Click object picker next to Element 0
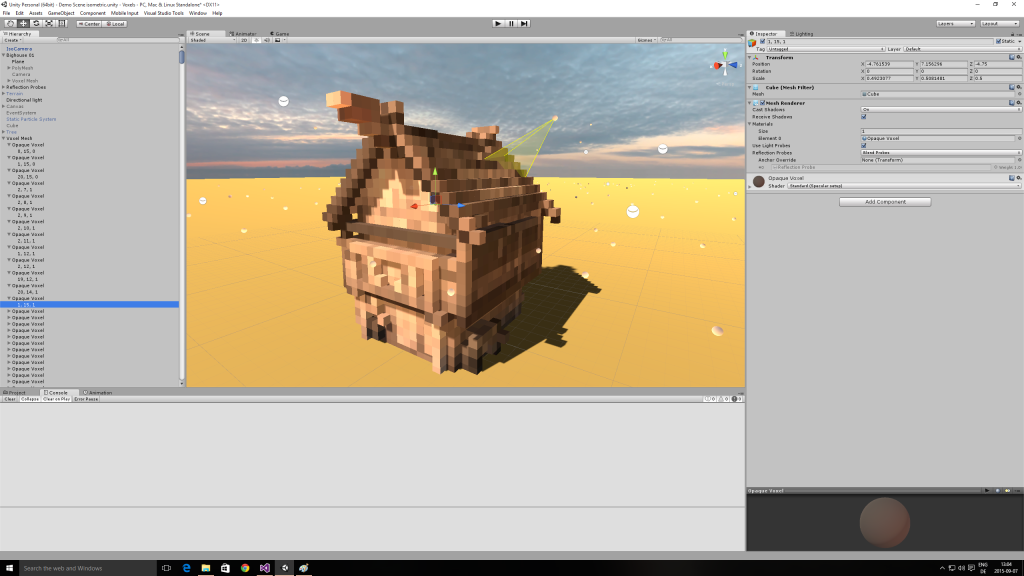Image resolution: width=1024 pixels, height=576 pixels. coord(1019,138)
